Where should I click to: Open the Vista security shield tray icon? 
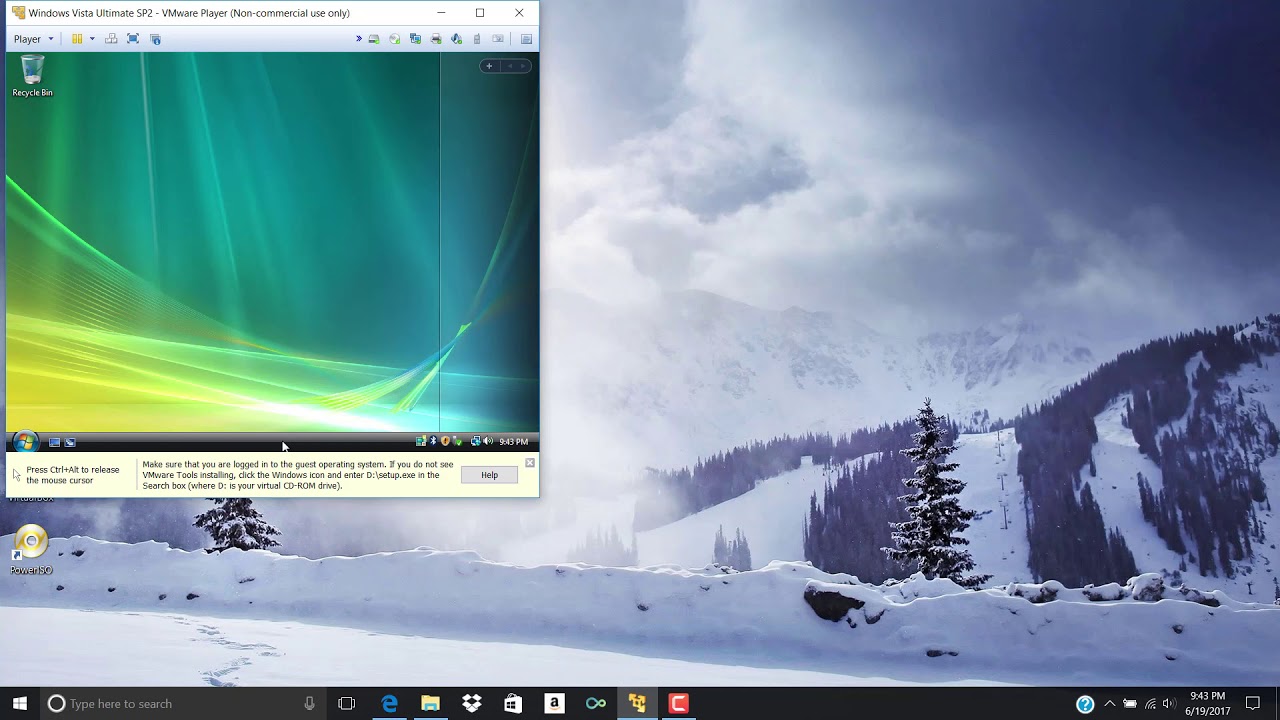(445, 441)
